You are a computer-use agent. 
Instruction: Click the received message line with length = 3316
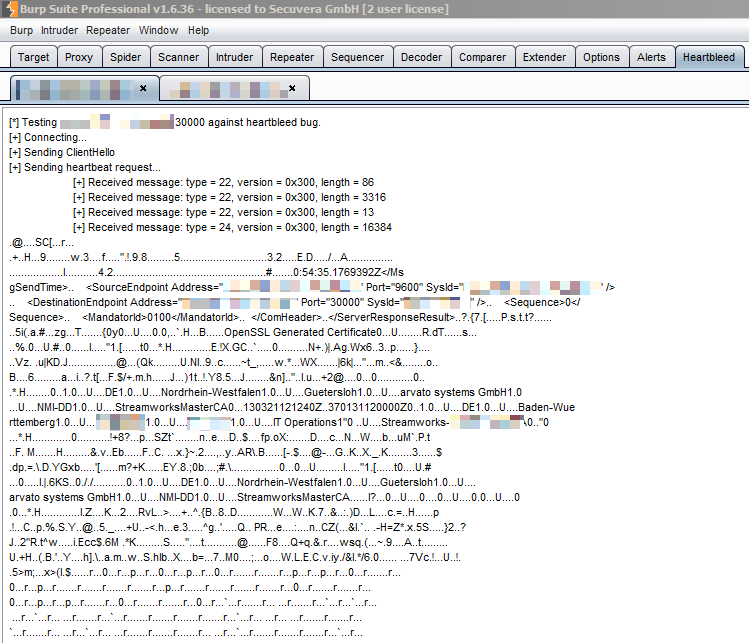(229, 197)
